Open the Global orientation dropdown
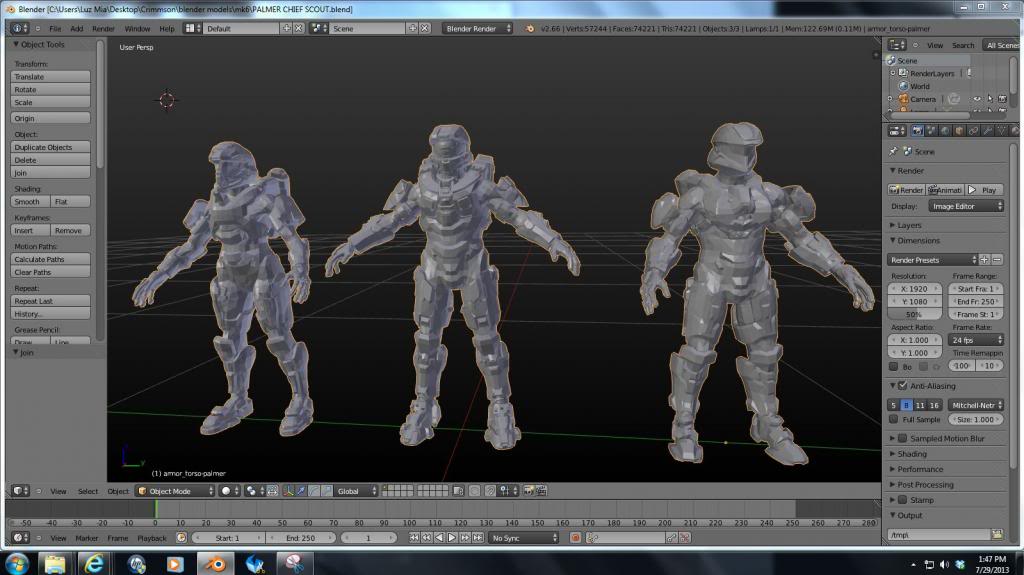The width and height of the screenshot is (1024, 575). pos(356,491)
